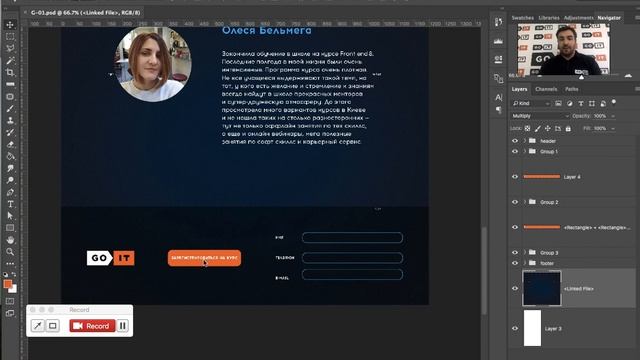Expand Group 1 folder
640x360 pixels.
(525, 151)
